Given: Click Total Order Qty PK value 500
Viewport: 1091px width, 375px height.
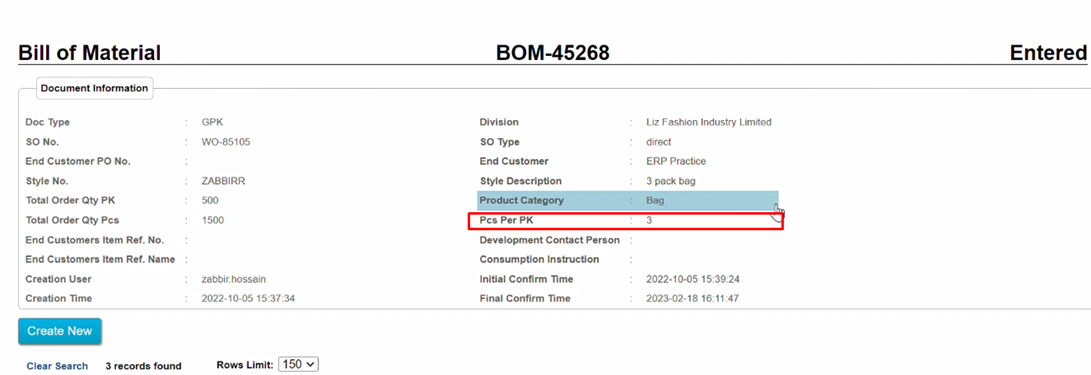Looking at the screenshot, I should click(209, 200).
